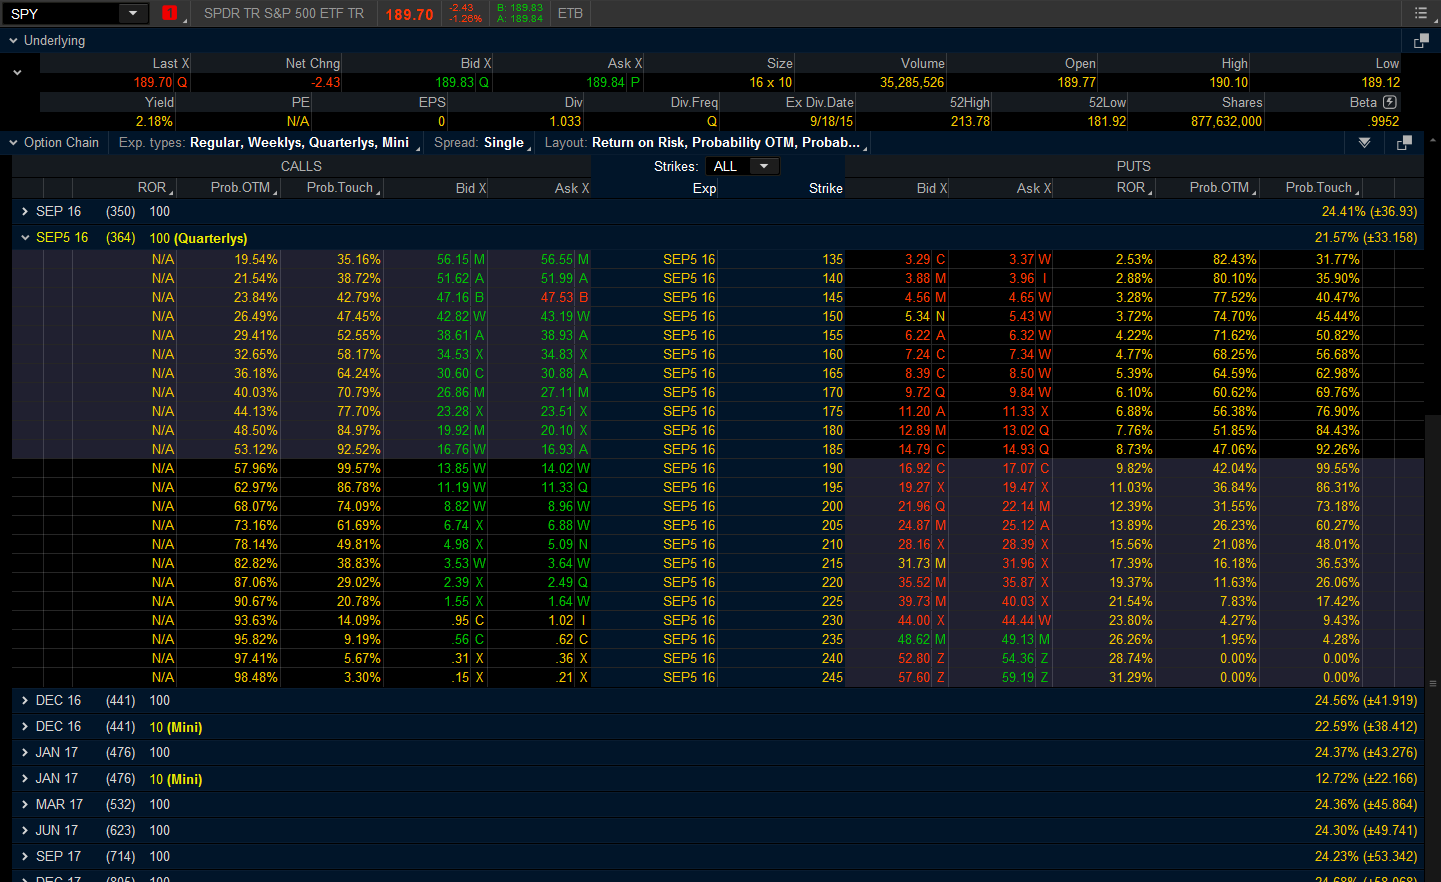Click the strike 200 cell
This screenshot has width=1441, height=882.
832,506
